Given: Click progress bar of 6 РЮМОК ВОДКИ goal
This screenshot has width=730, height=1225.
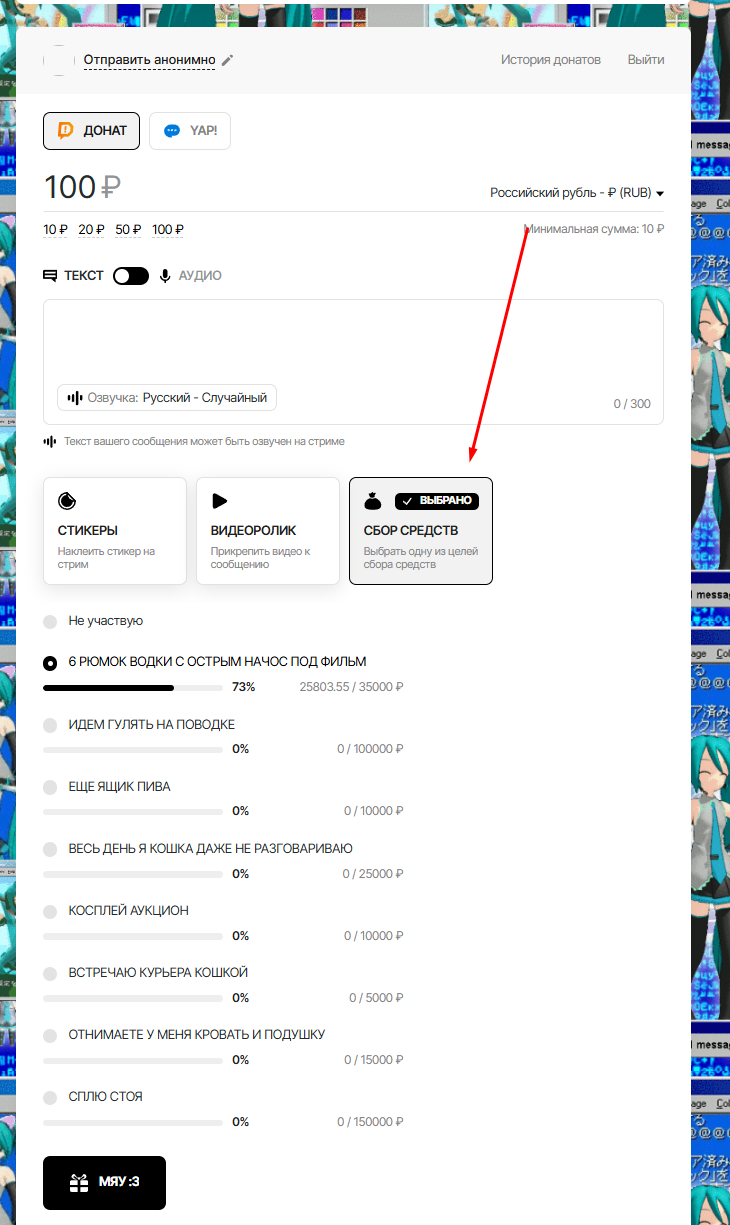Looking at the screenshot, I should point(133,688).
